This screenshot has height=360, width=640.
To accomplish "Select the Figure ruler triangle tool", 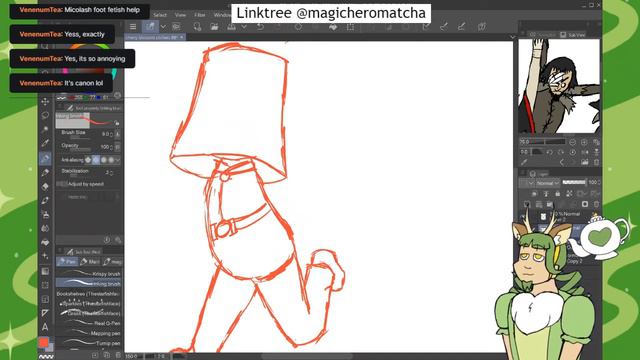I will [45, 313].
